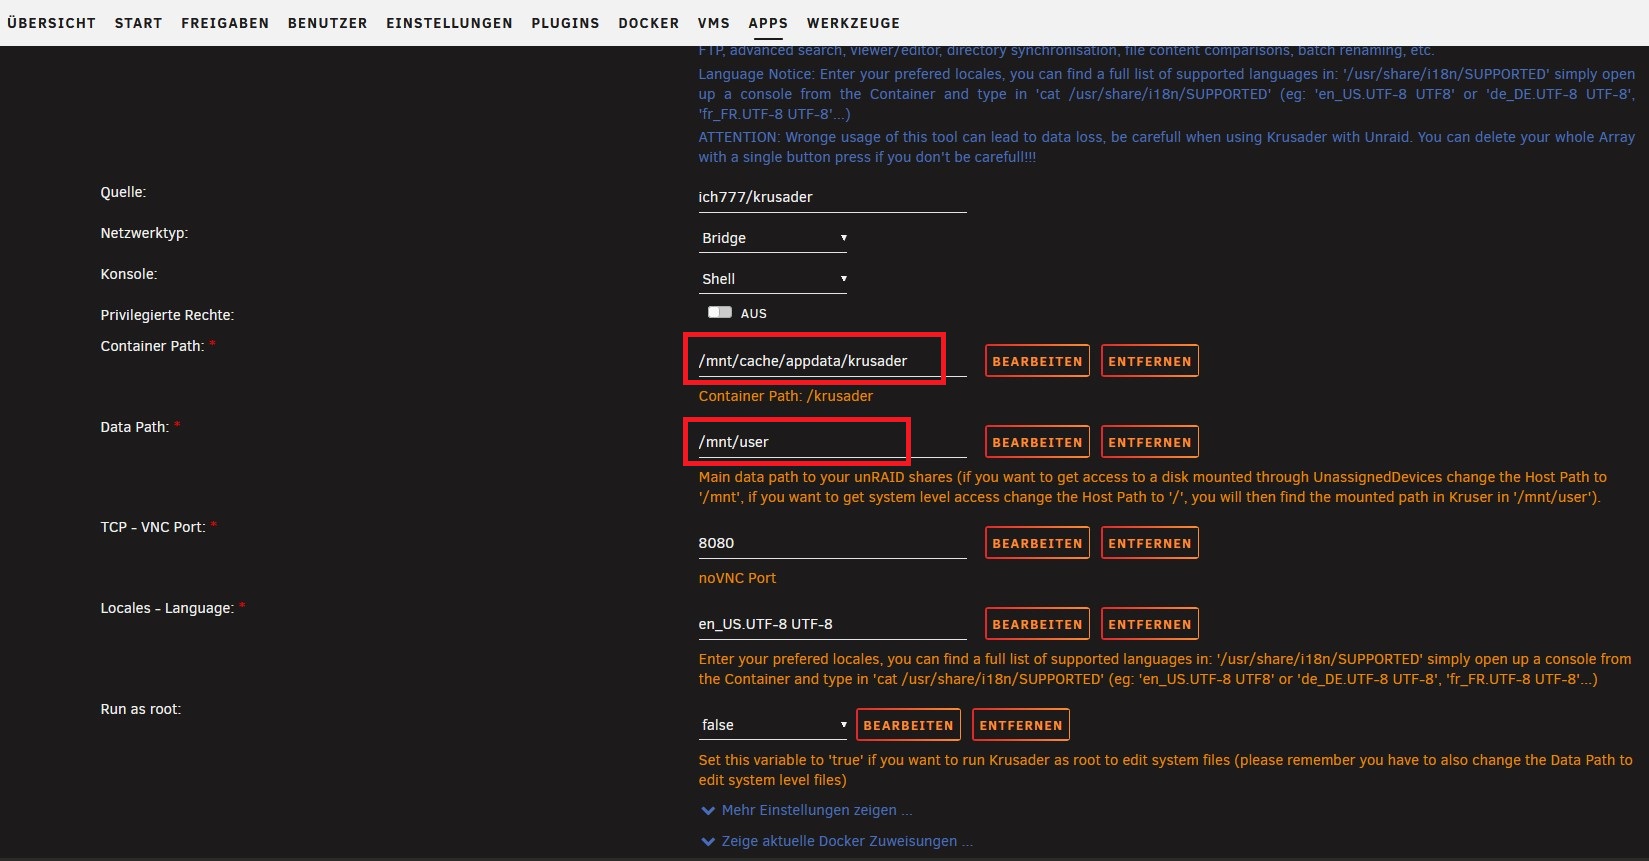The image size is (1649, 861).
Task: Click the 'Konsole:' label
Action: pos(129,274)
